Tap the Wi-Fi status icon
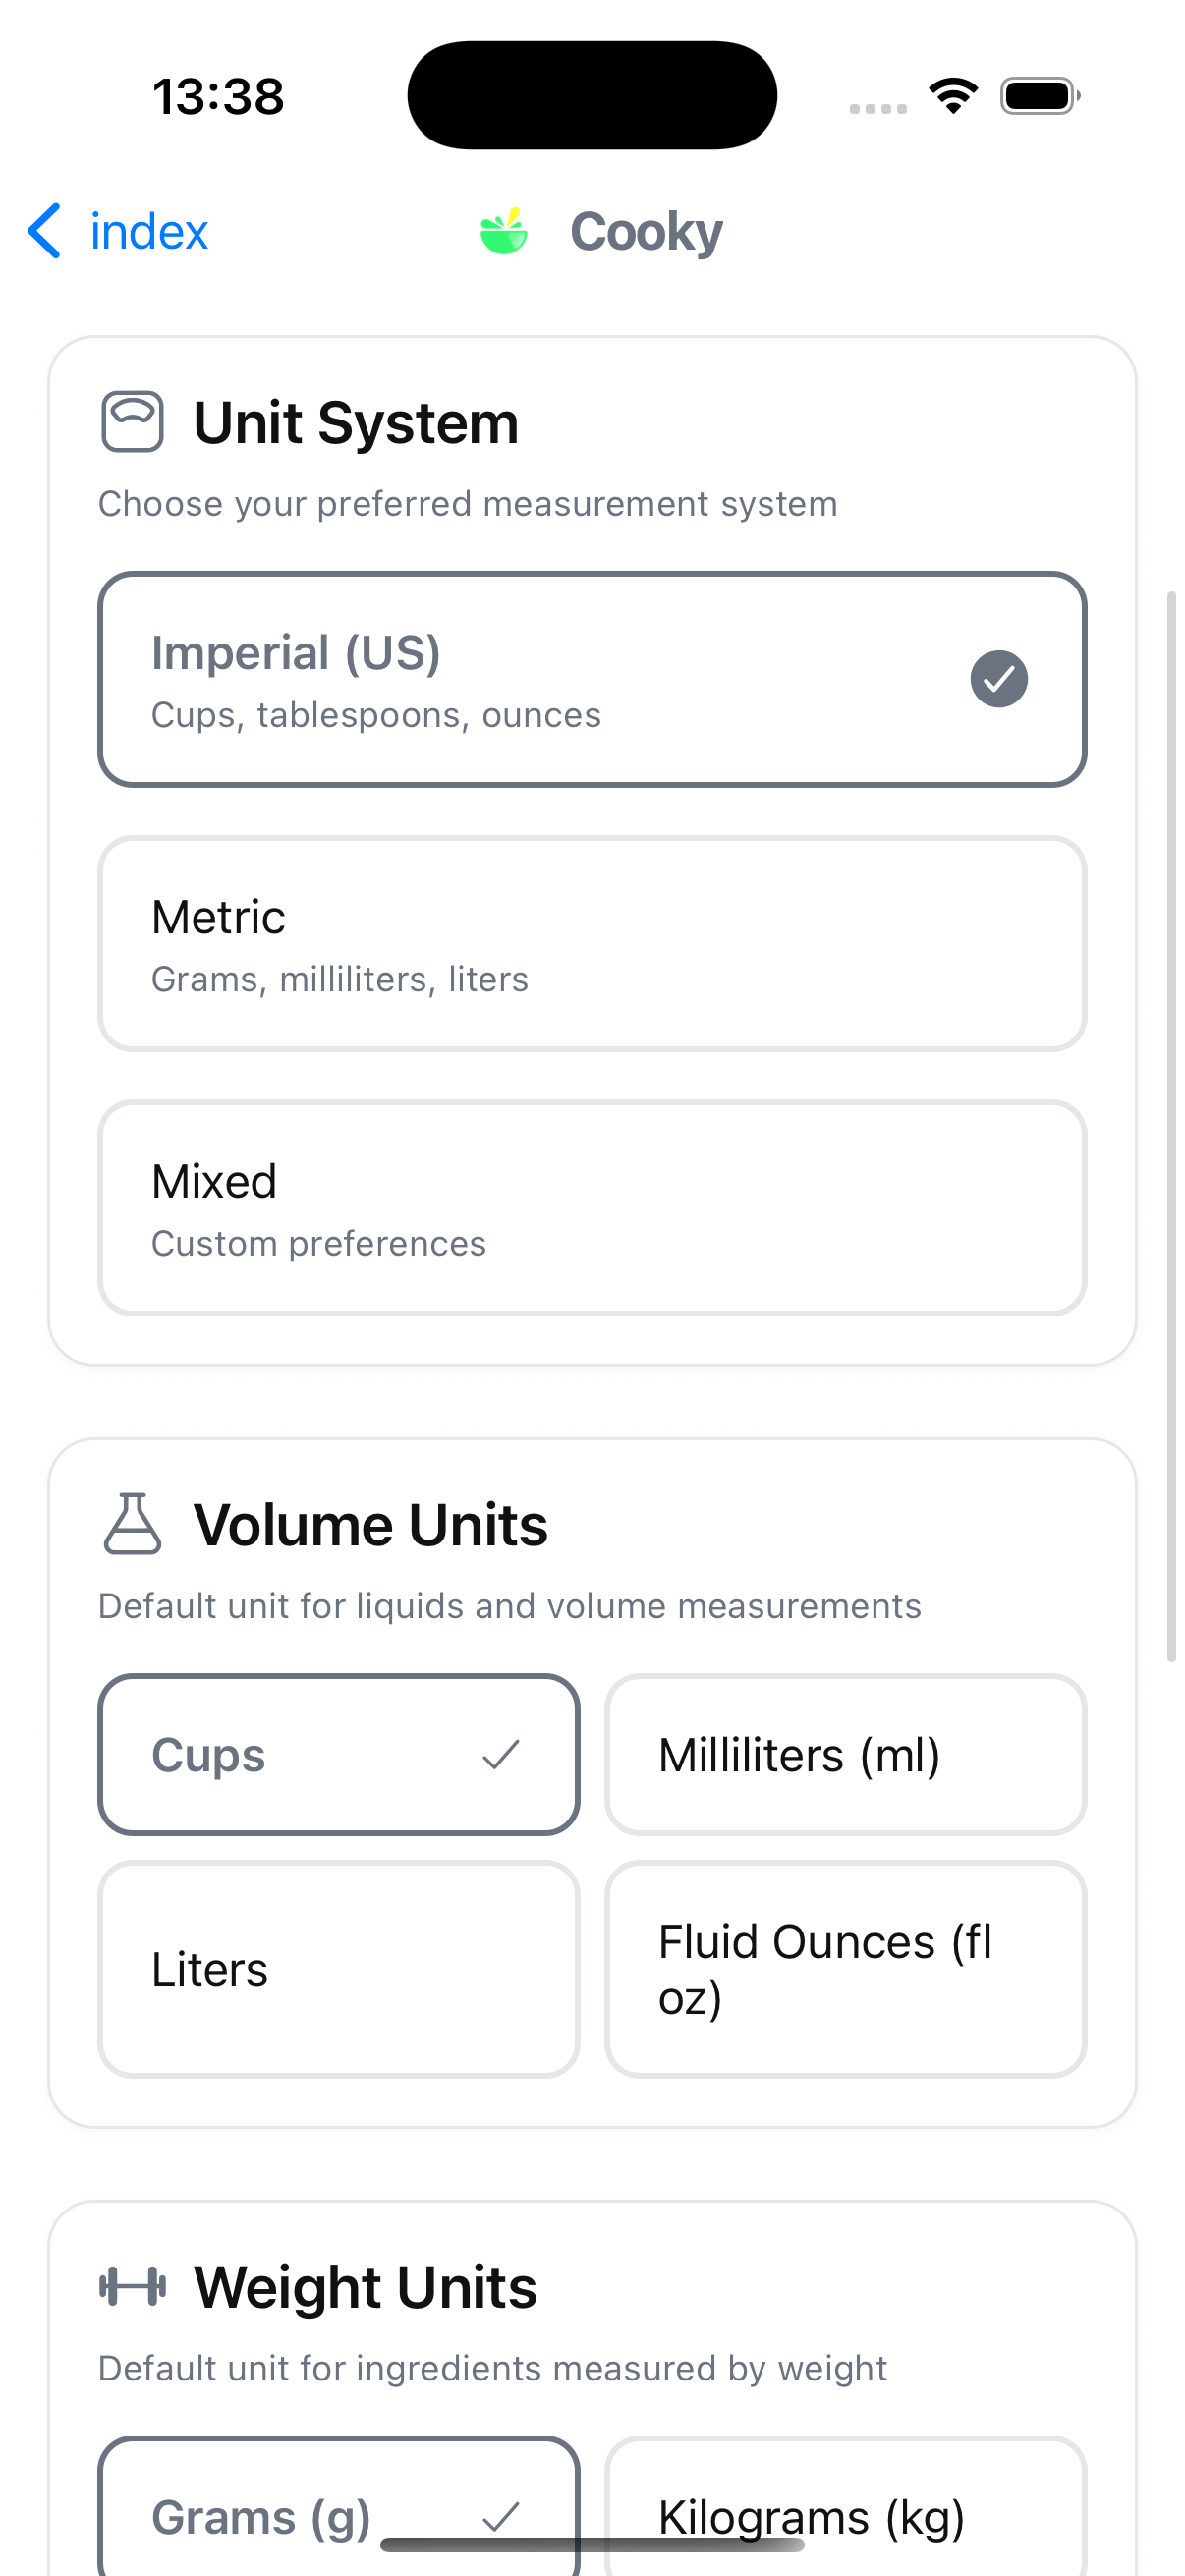This screenshot has height=2576, width=1185. pyautogui.click(x=953, y=96)
